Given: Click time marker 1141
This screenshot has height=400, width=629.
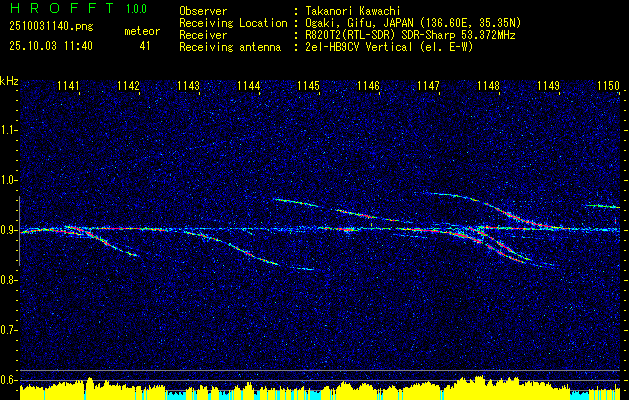Looking at the screenshot, I should [68, 86].
